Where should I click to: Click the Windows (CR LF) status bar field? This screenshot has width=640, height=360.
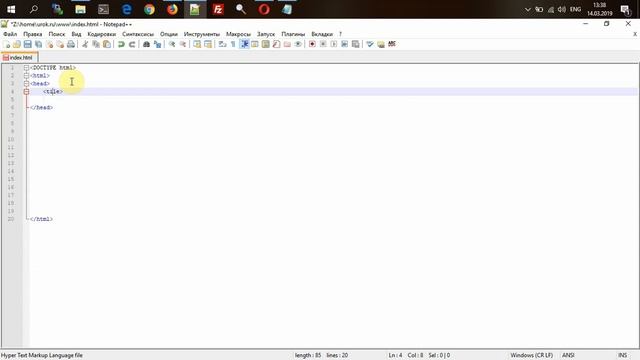tap(531, 356)
